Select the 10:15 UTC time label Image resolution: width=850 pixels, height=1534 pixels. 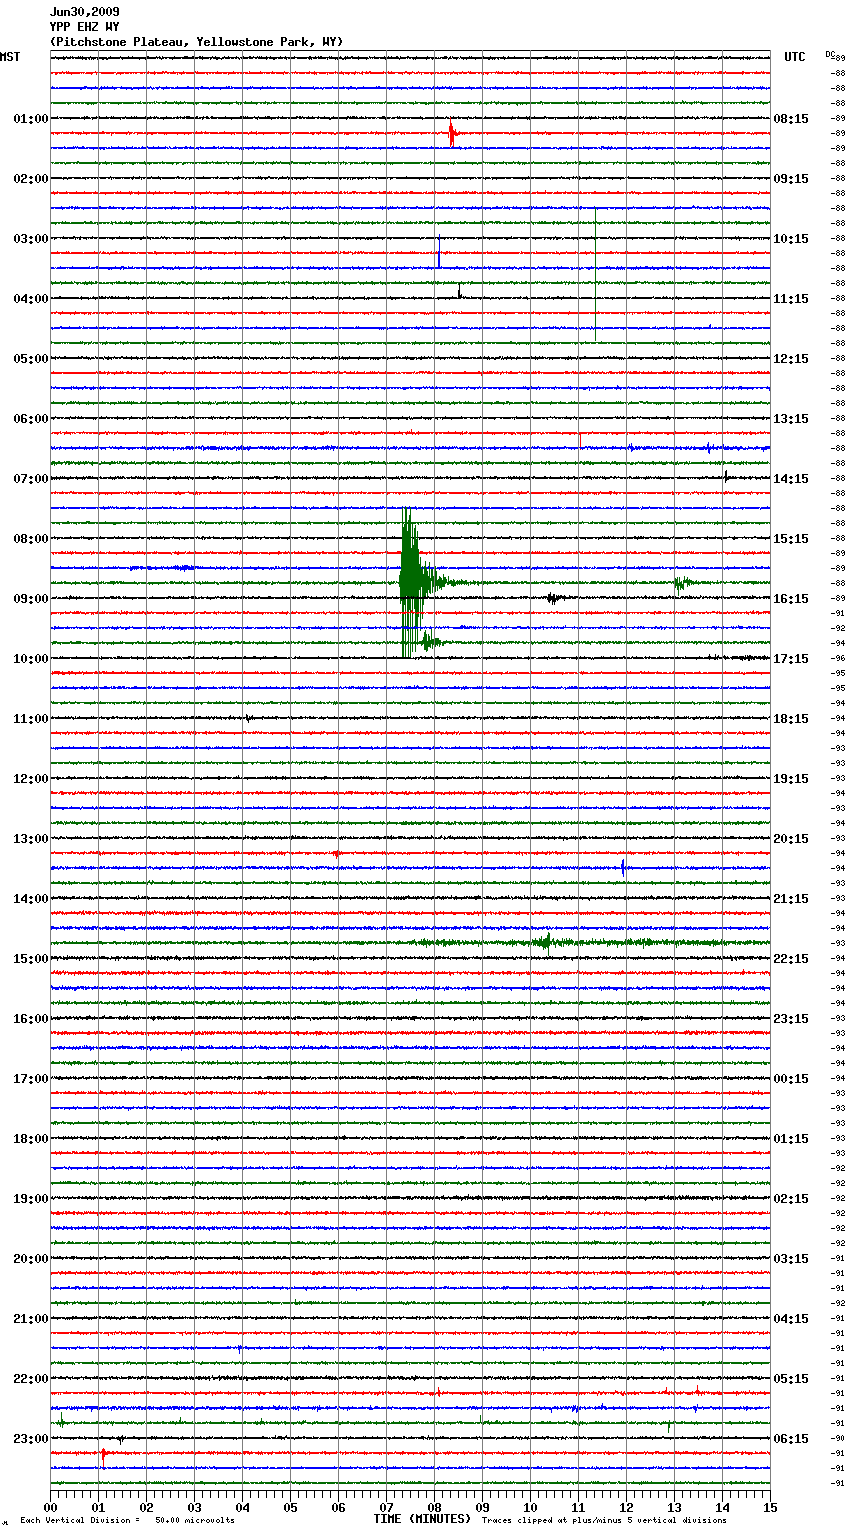(x=791, y=239)
